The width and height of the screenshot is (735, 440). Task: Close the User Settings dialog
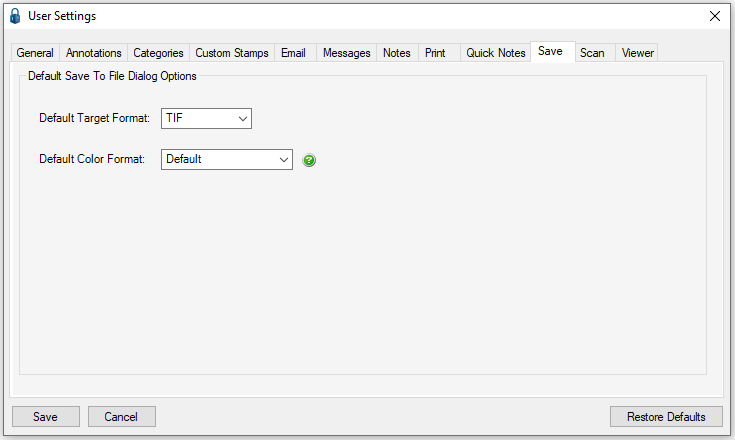[715, 16]
